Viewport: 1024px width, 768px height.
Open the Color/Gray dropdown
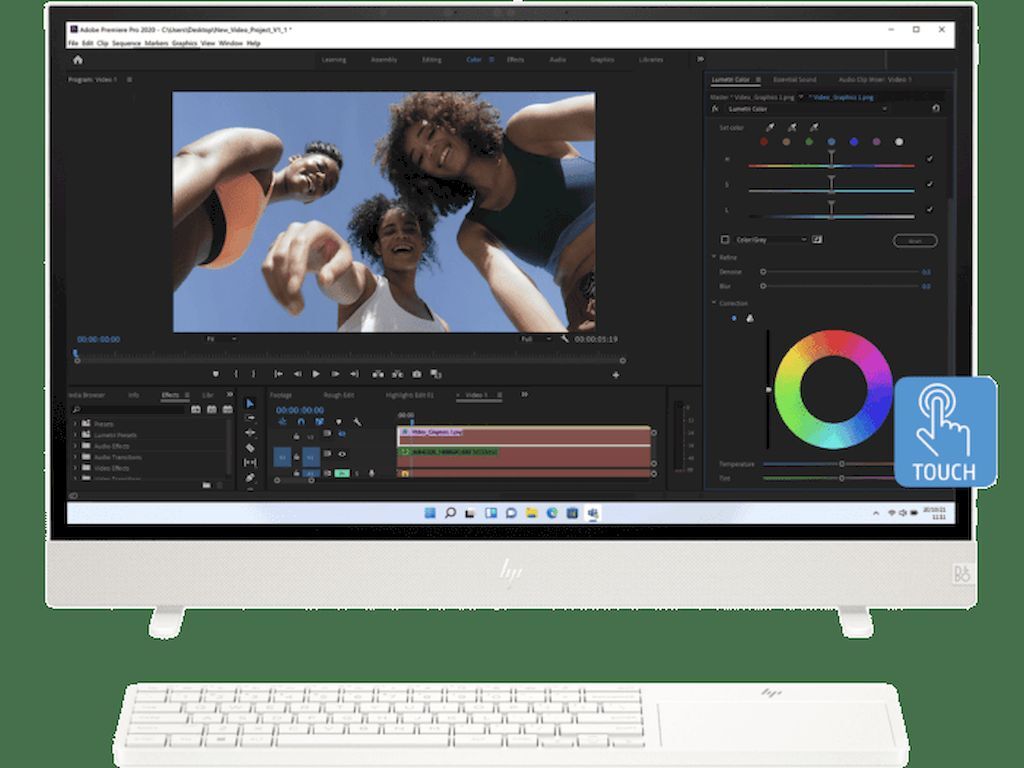click(771, 240)
